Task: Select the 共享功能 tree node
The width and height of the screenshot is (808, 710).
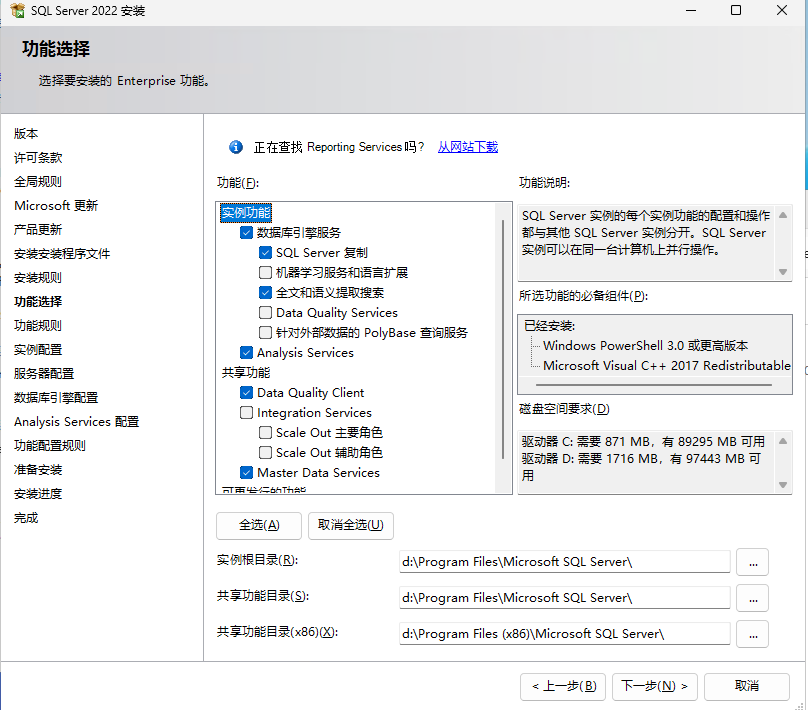Action: pyautogui.click(x=246, y=373)
